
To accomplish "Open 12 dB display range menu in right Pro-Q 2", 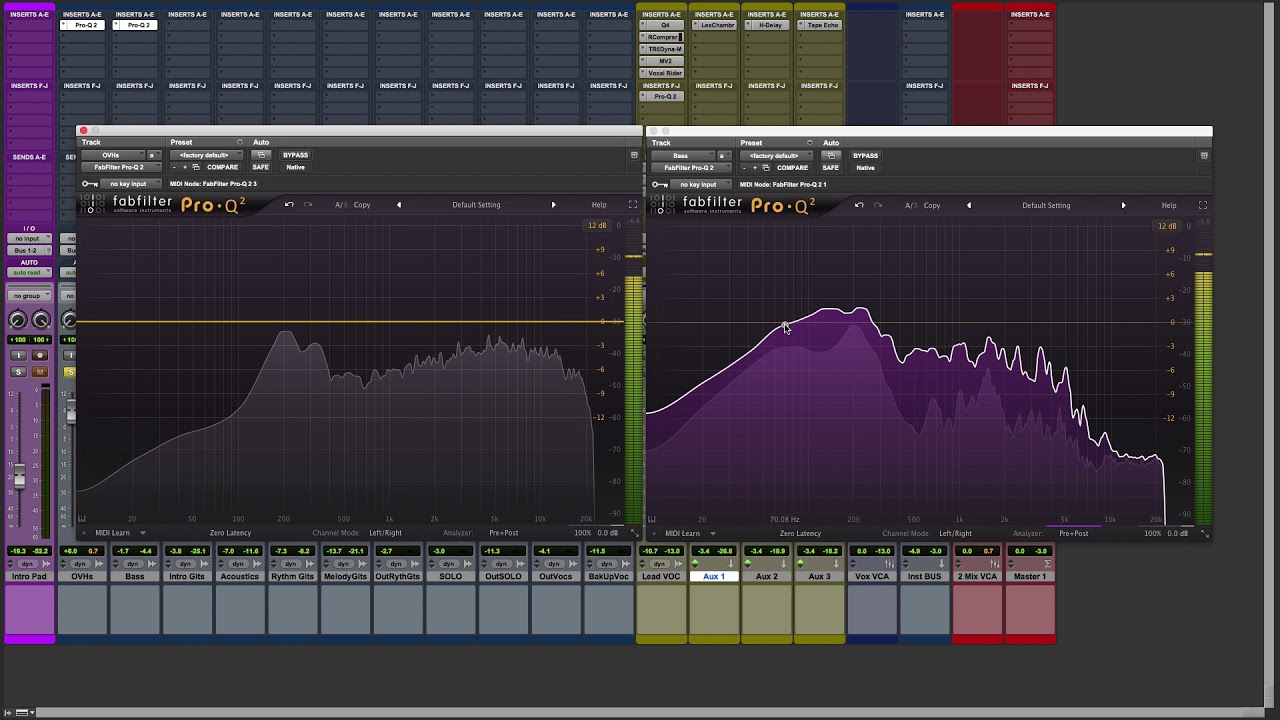I will coord(1167,226).
